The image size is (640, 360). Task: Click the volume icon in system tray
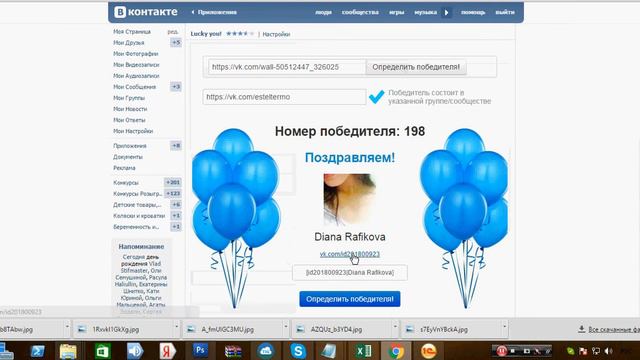tap(609, 351)
